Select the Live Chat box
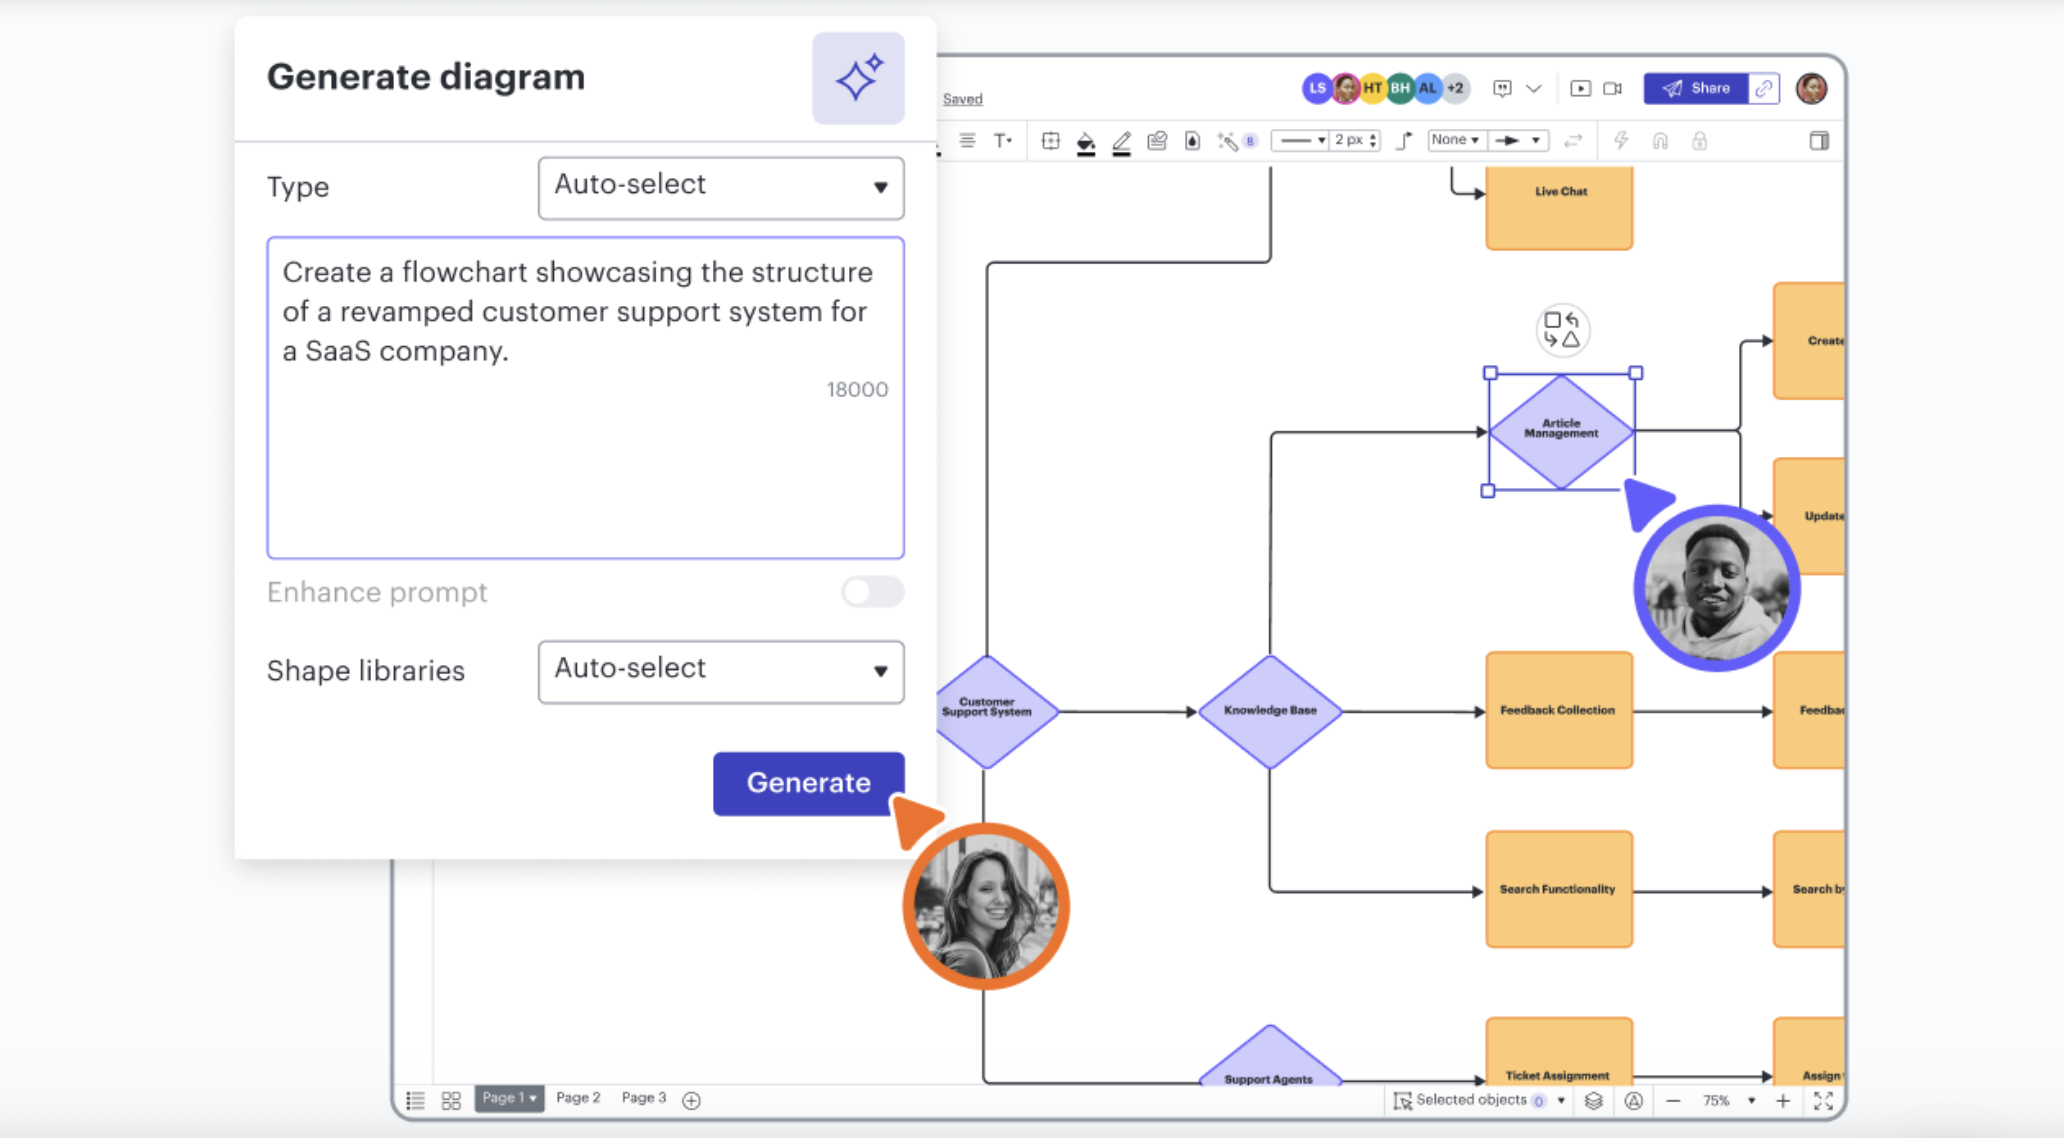 (x=1559, y=207)
